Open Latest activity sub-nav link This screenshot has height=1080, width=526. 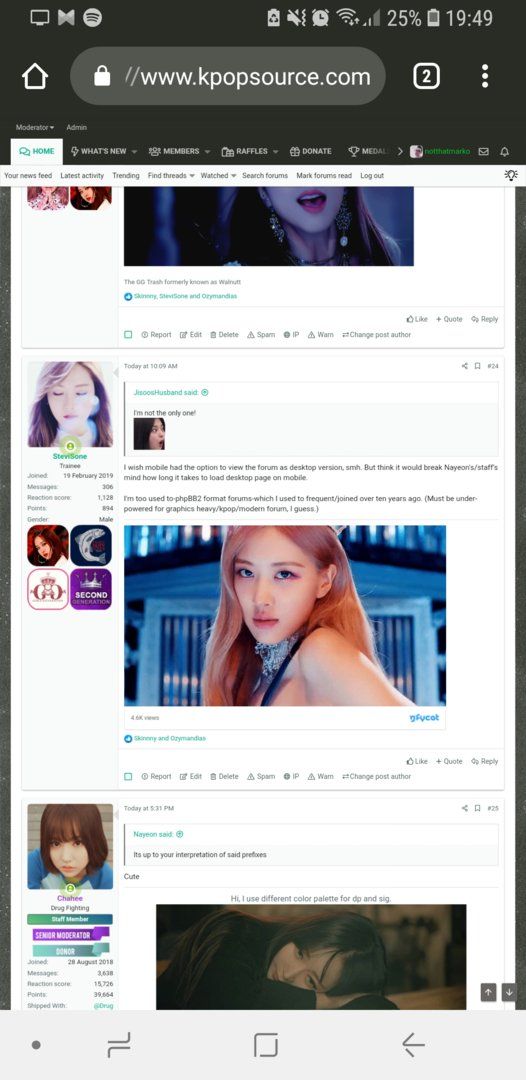pyautogui.click(x=82, y=176)
